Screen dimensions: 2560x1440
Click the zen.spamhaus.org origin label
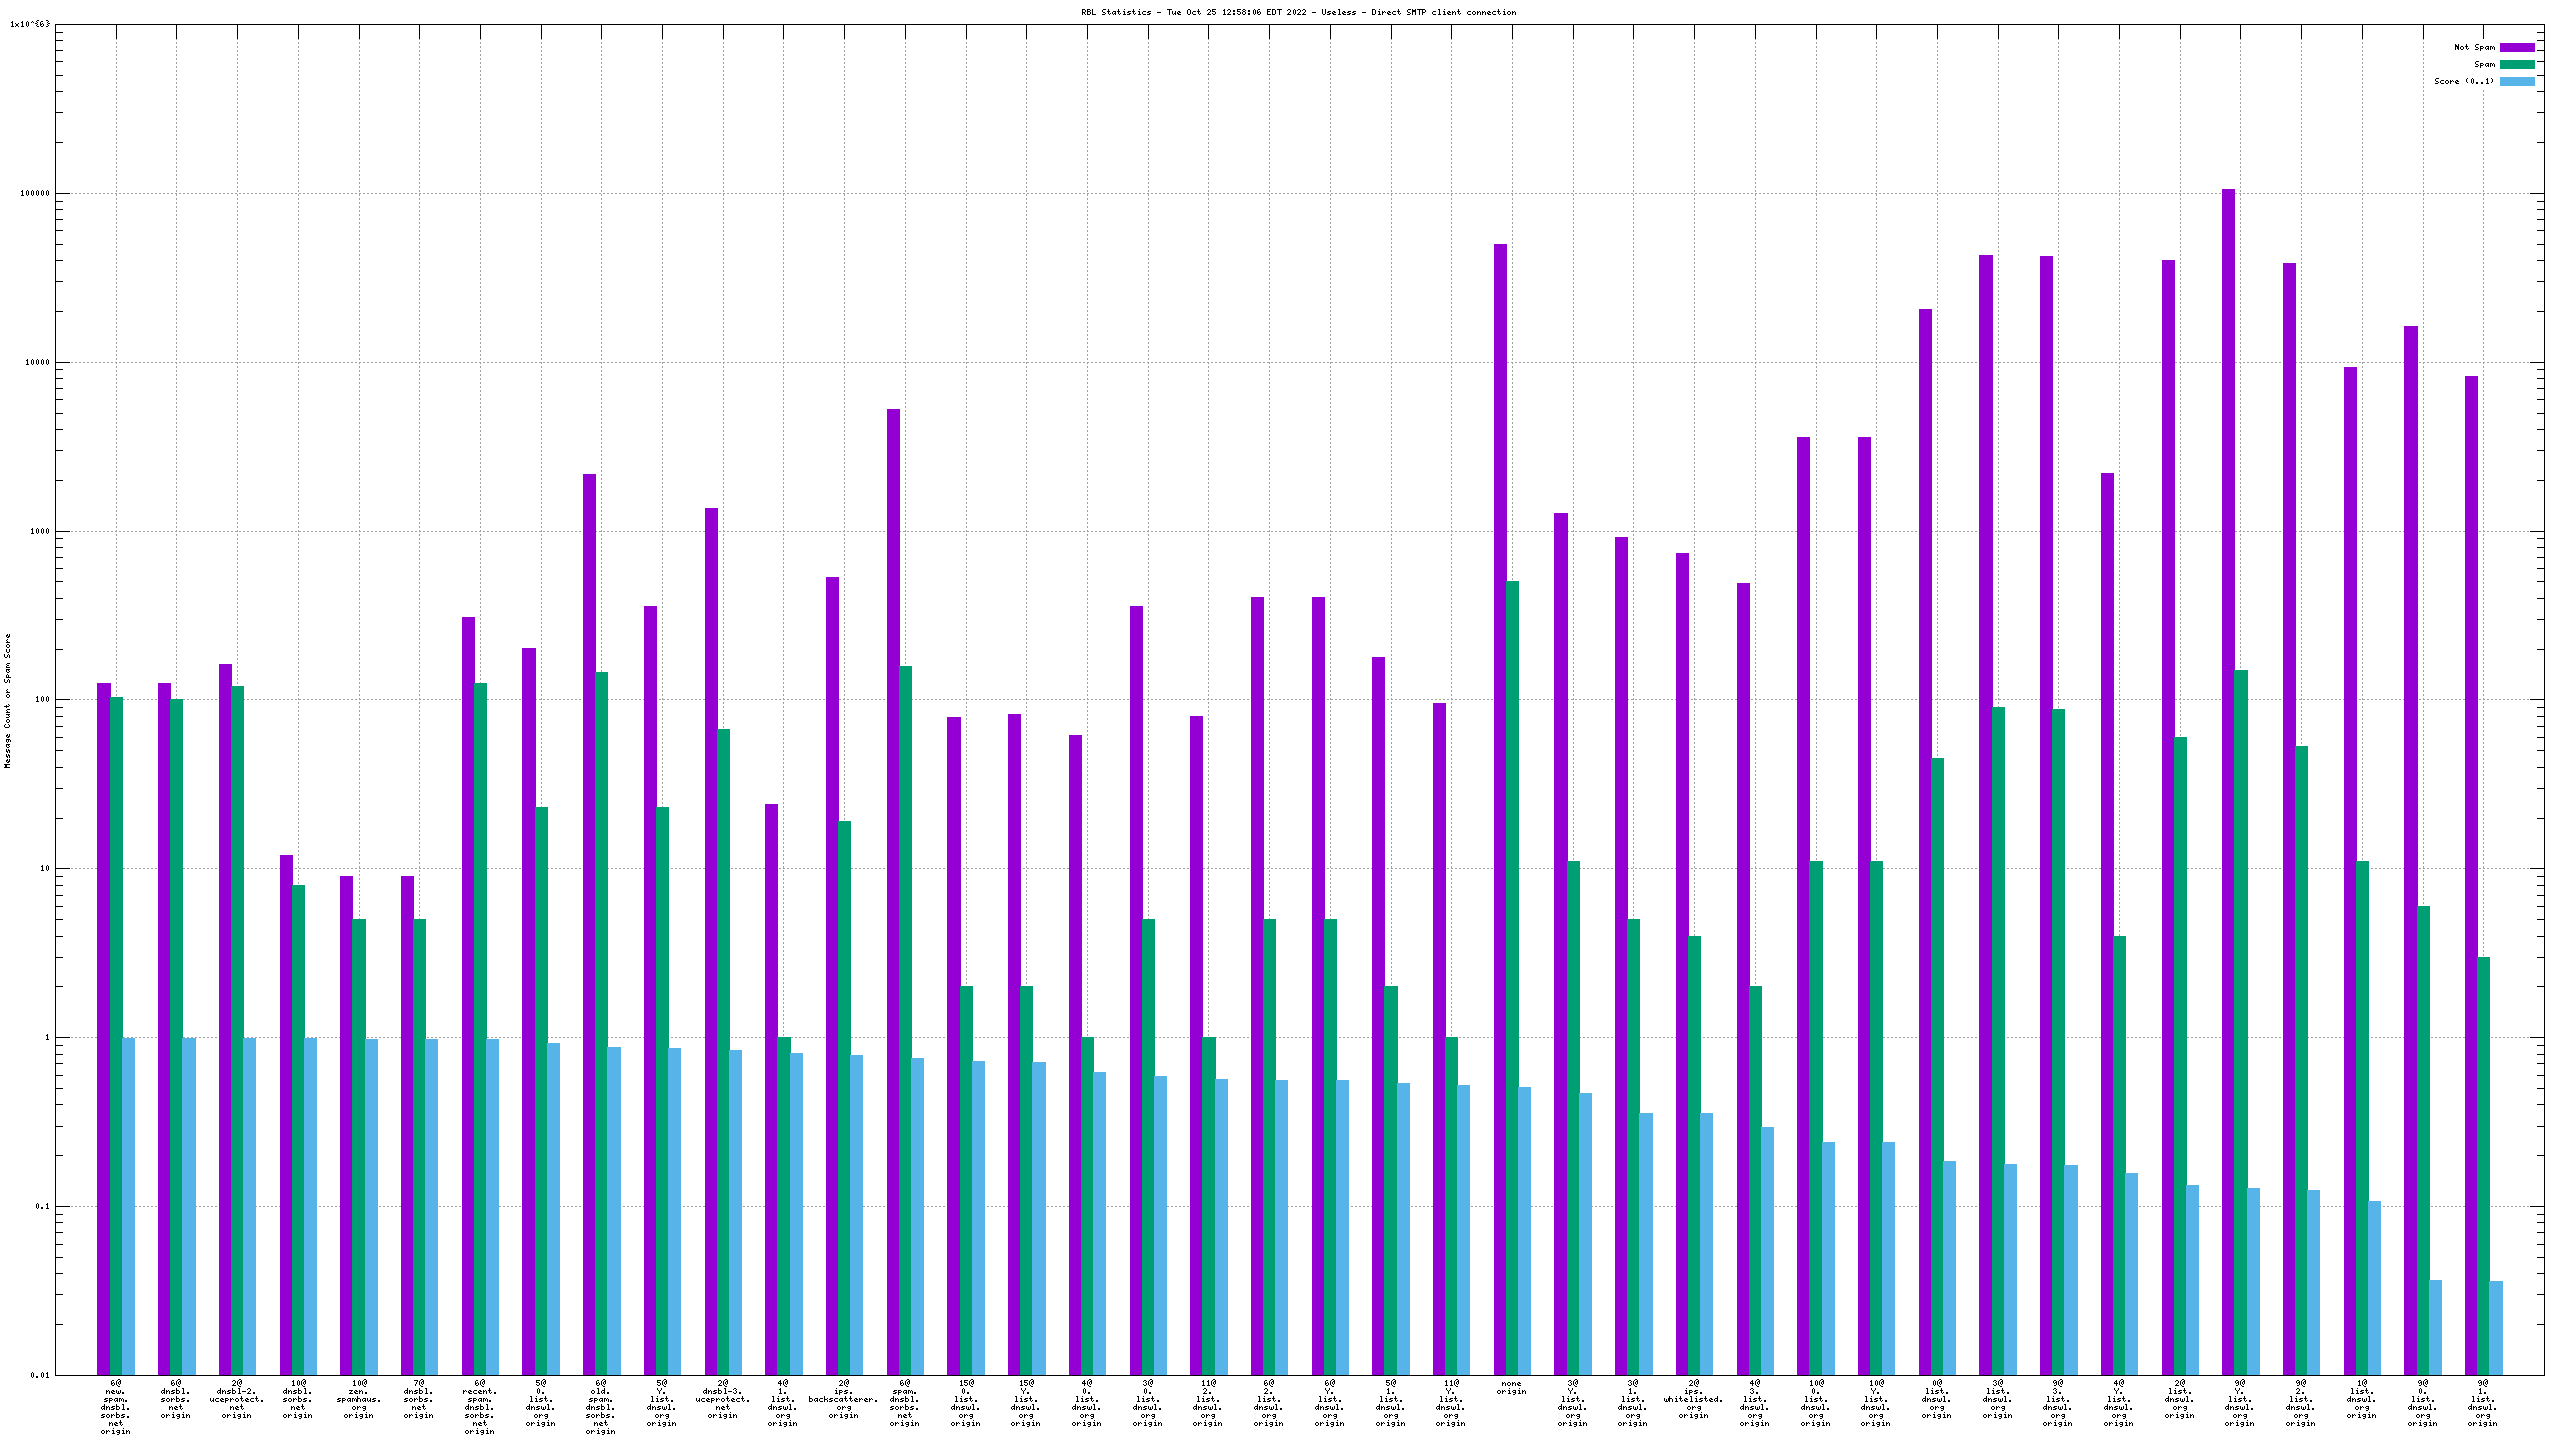[x=358, y=1399]
